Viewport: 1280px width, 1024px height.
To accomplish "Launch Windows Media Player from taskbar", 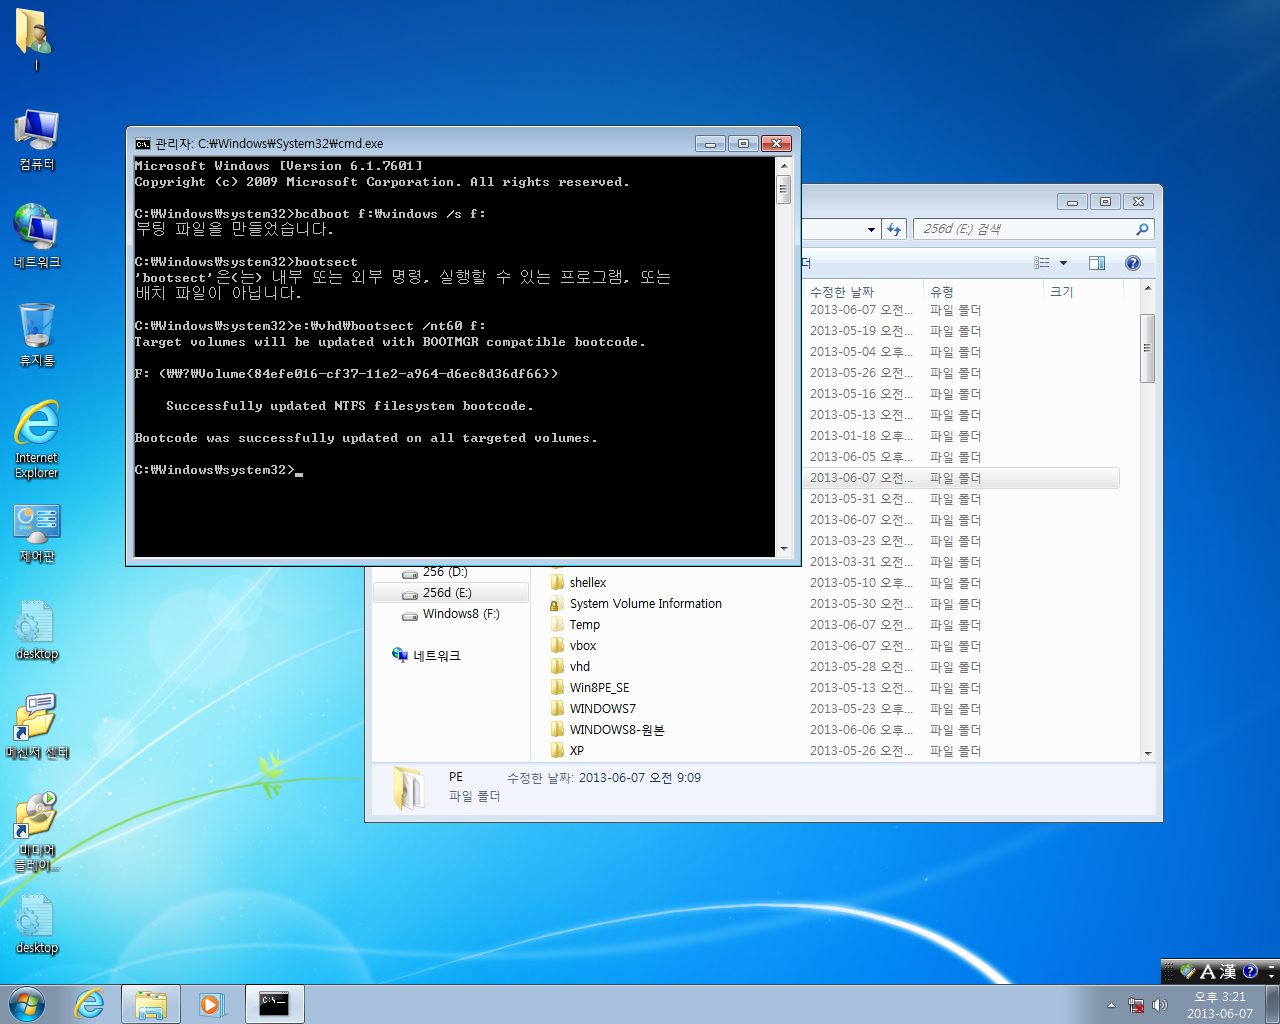I will coord(211,1004).
